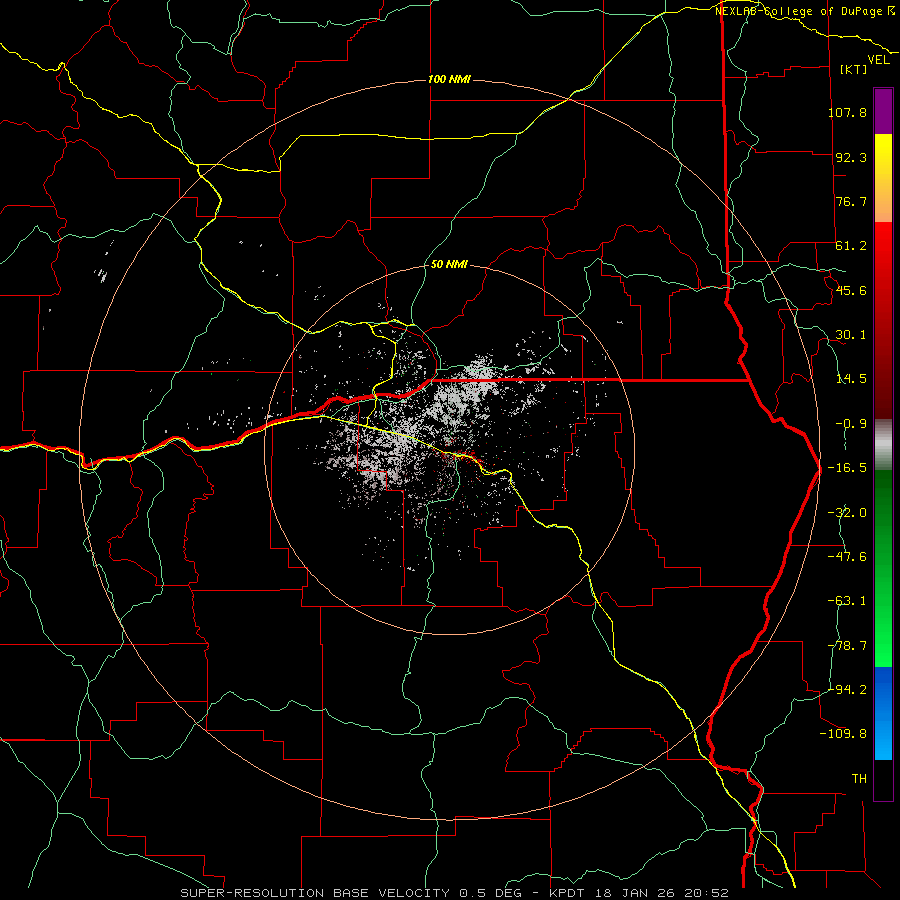Click the [KT] units label
This screenshot has width=900, height=900.
pyautogui.click(x=854, y=69)
